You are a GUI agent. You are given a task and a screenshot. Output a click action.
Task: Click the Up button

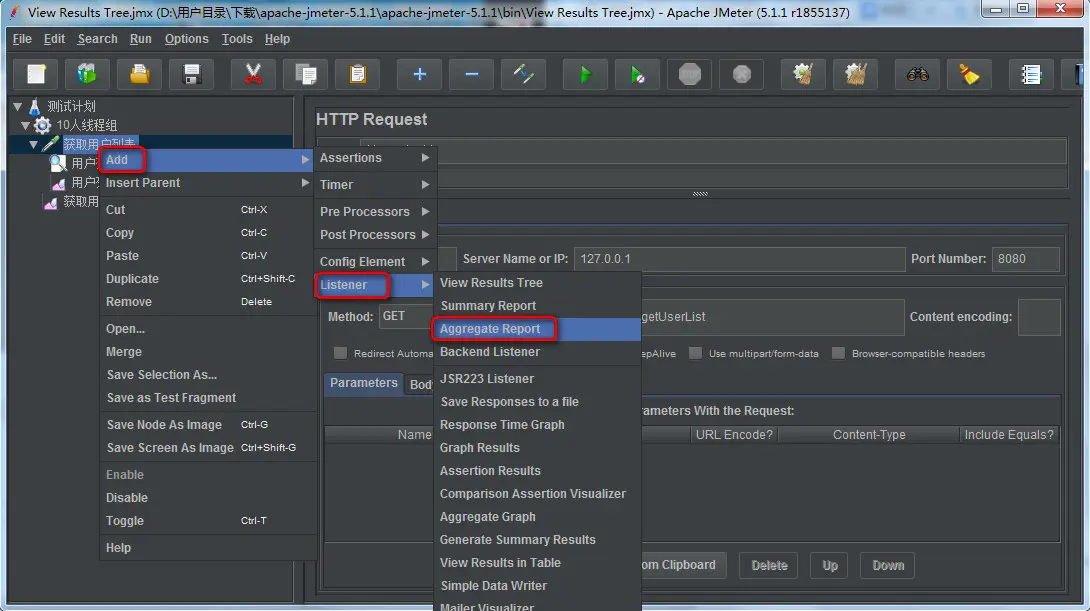pos(830,566)
